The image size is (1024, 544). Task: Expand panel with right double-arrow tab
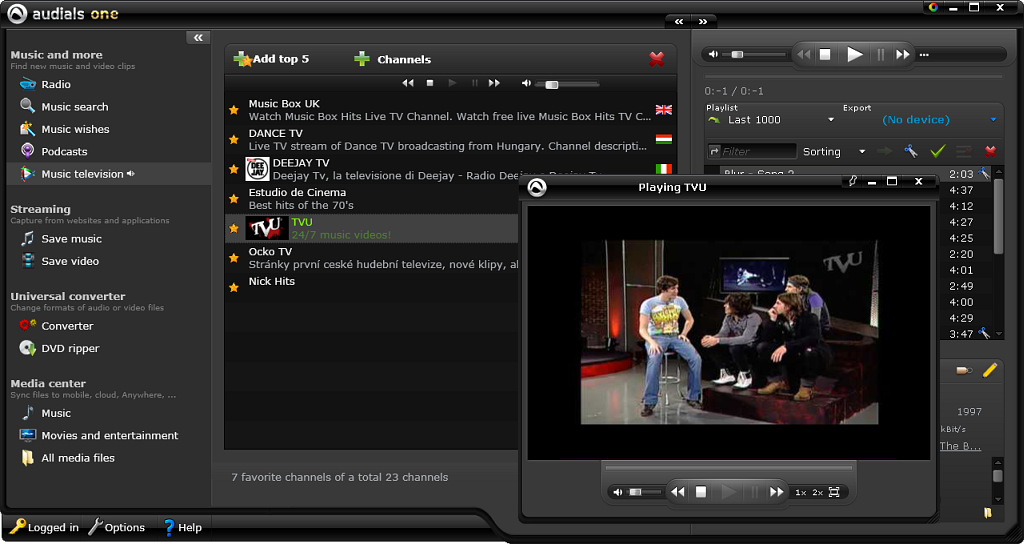click(x=703, y=22)
